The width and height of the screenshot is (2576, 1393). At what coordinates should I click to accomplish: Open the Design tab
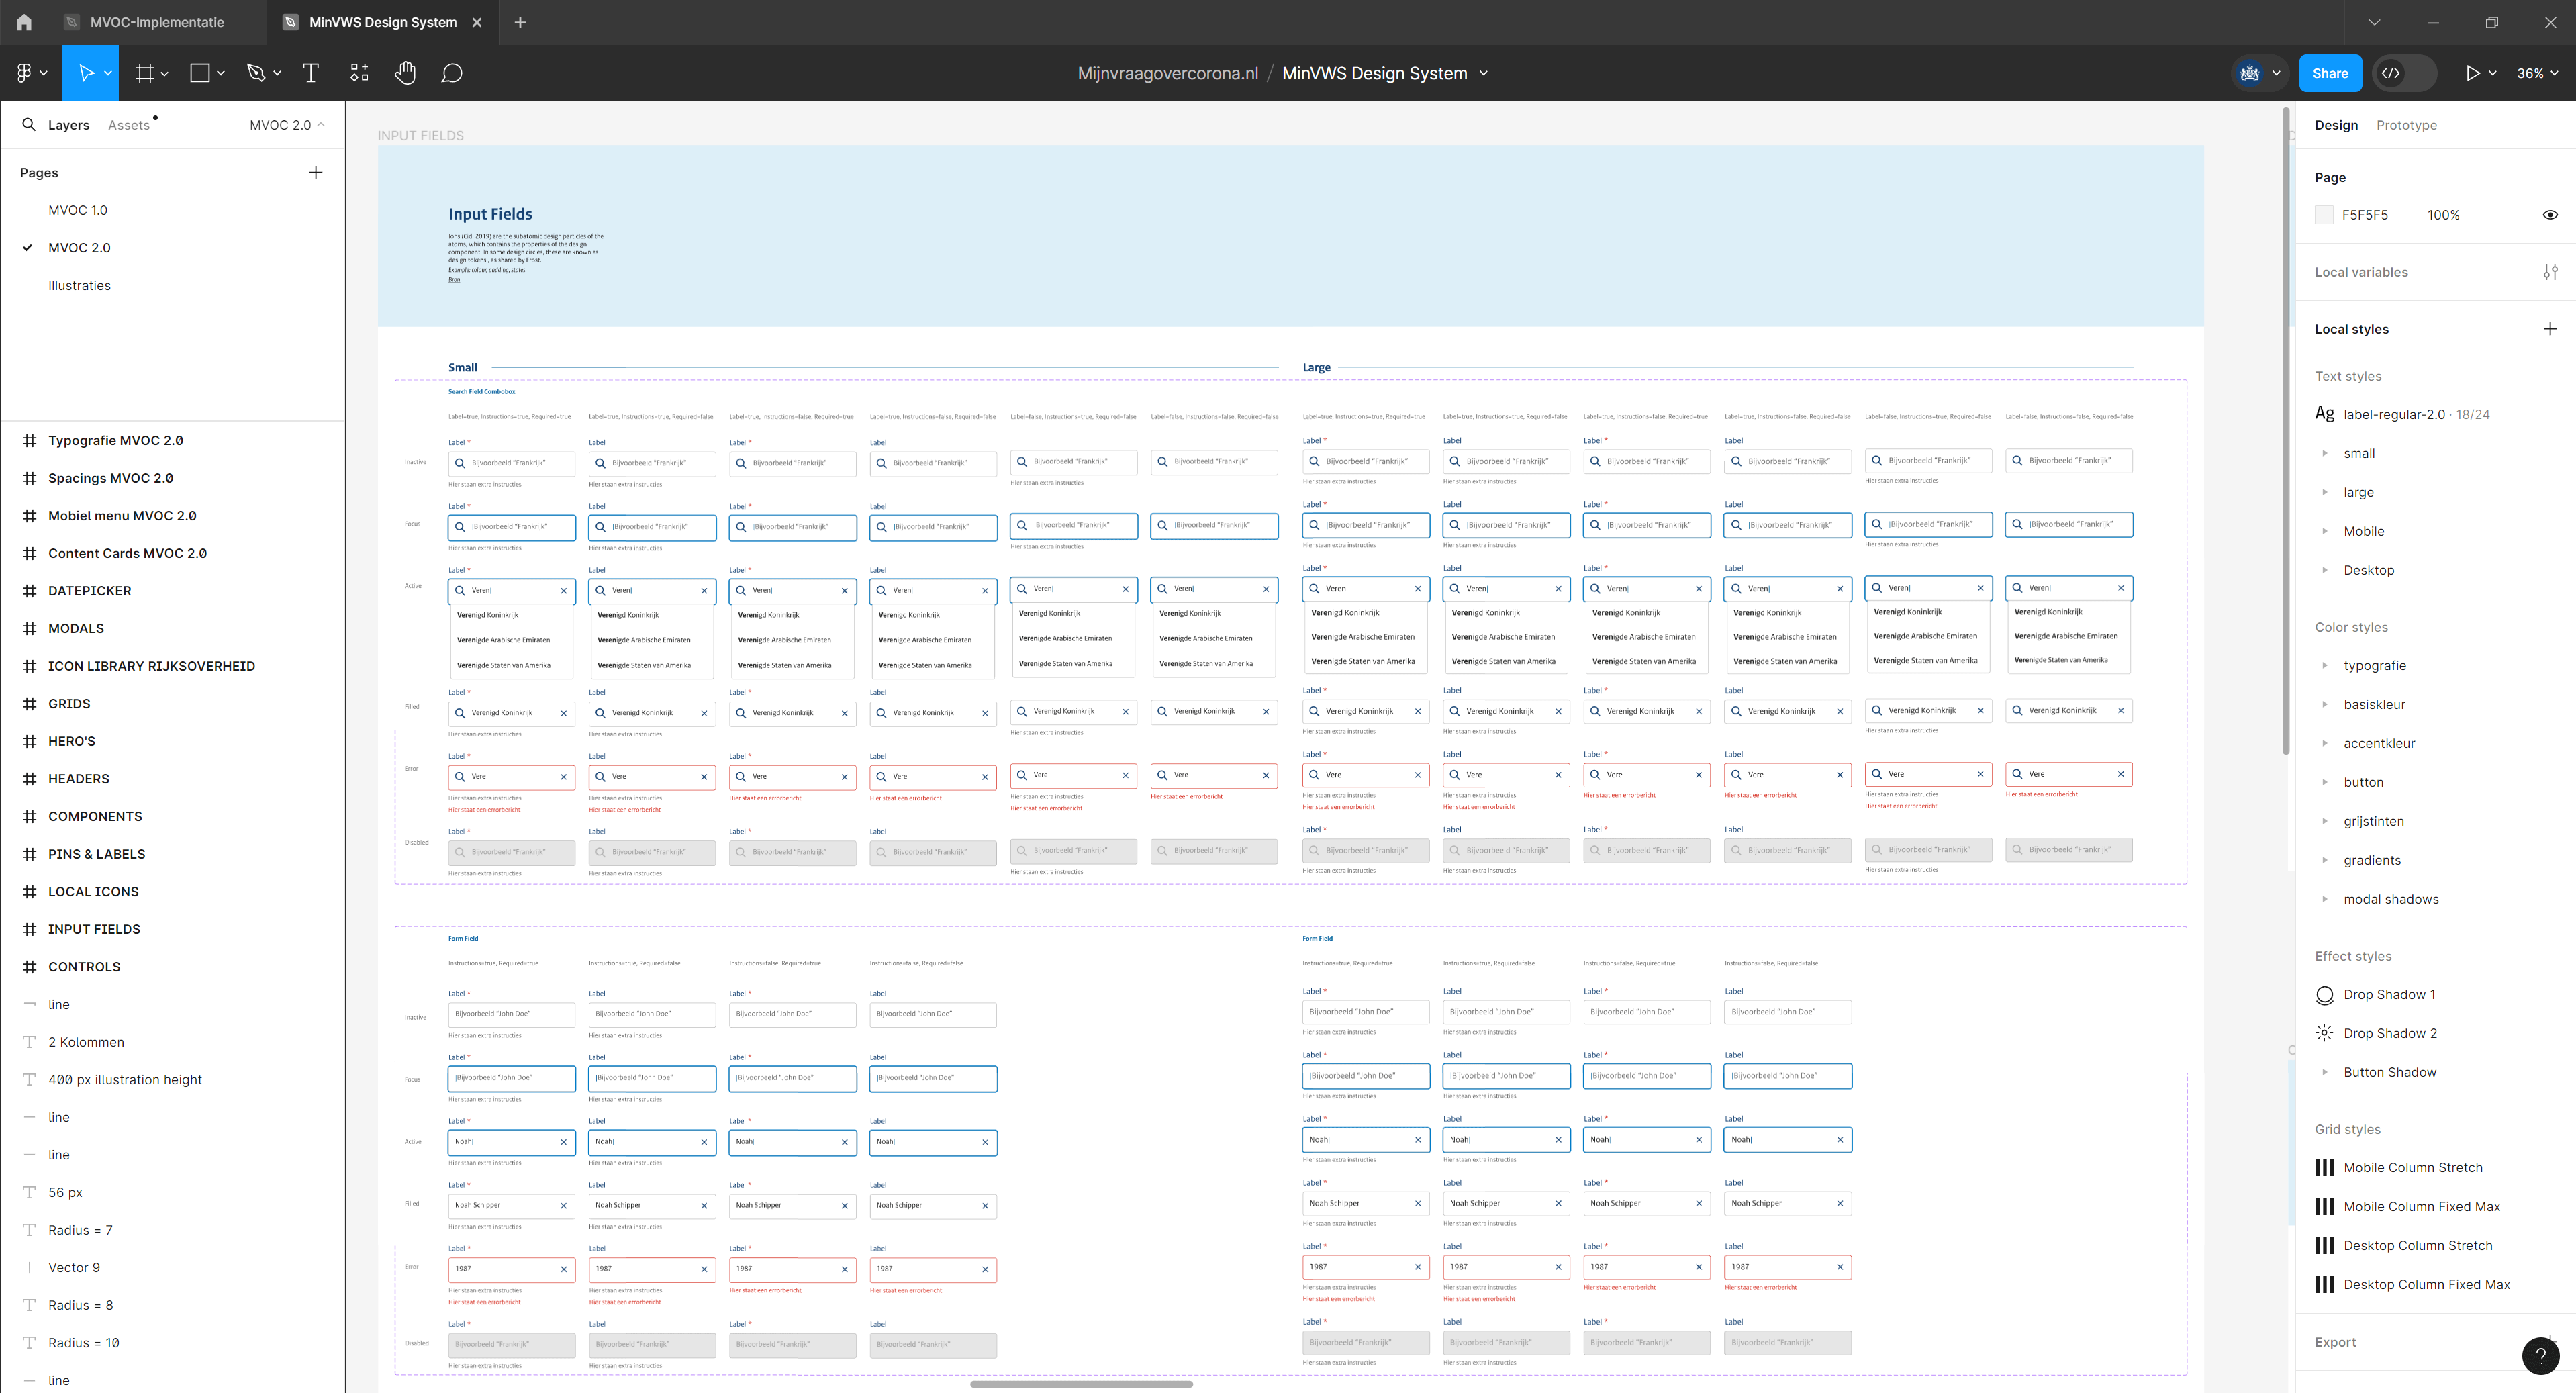tap(2336, 125)
